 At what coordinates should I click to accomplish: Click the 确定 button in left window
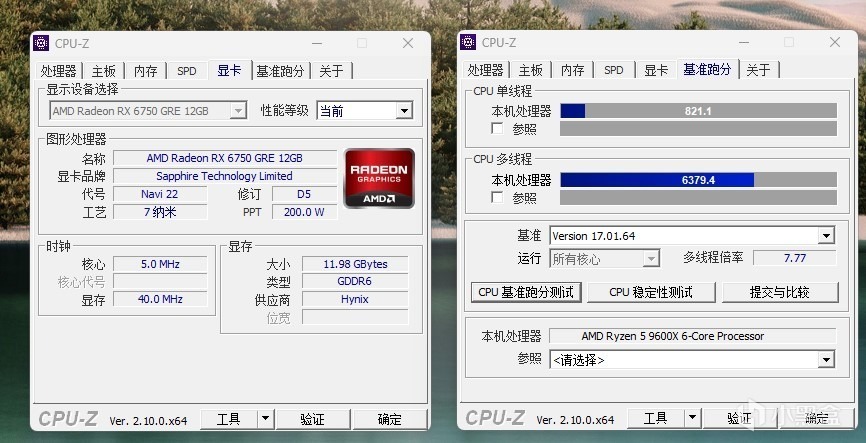[x=389, y=419]
